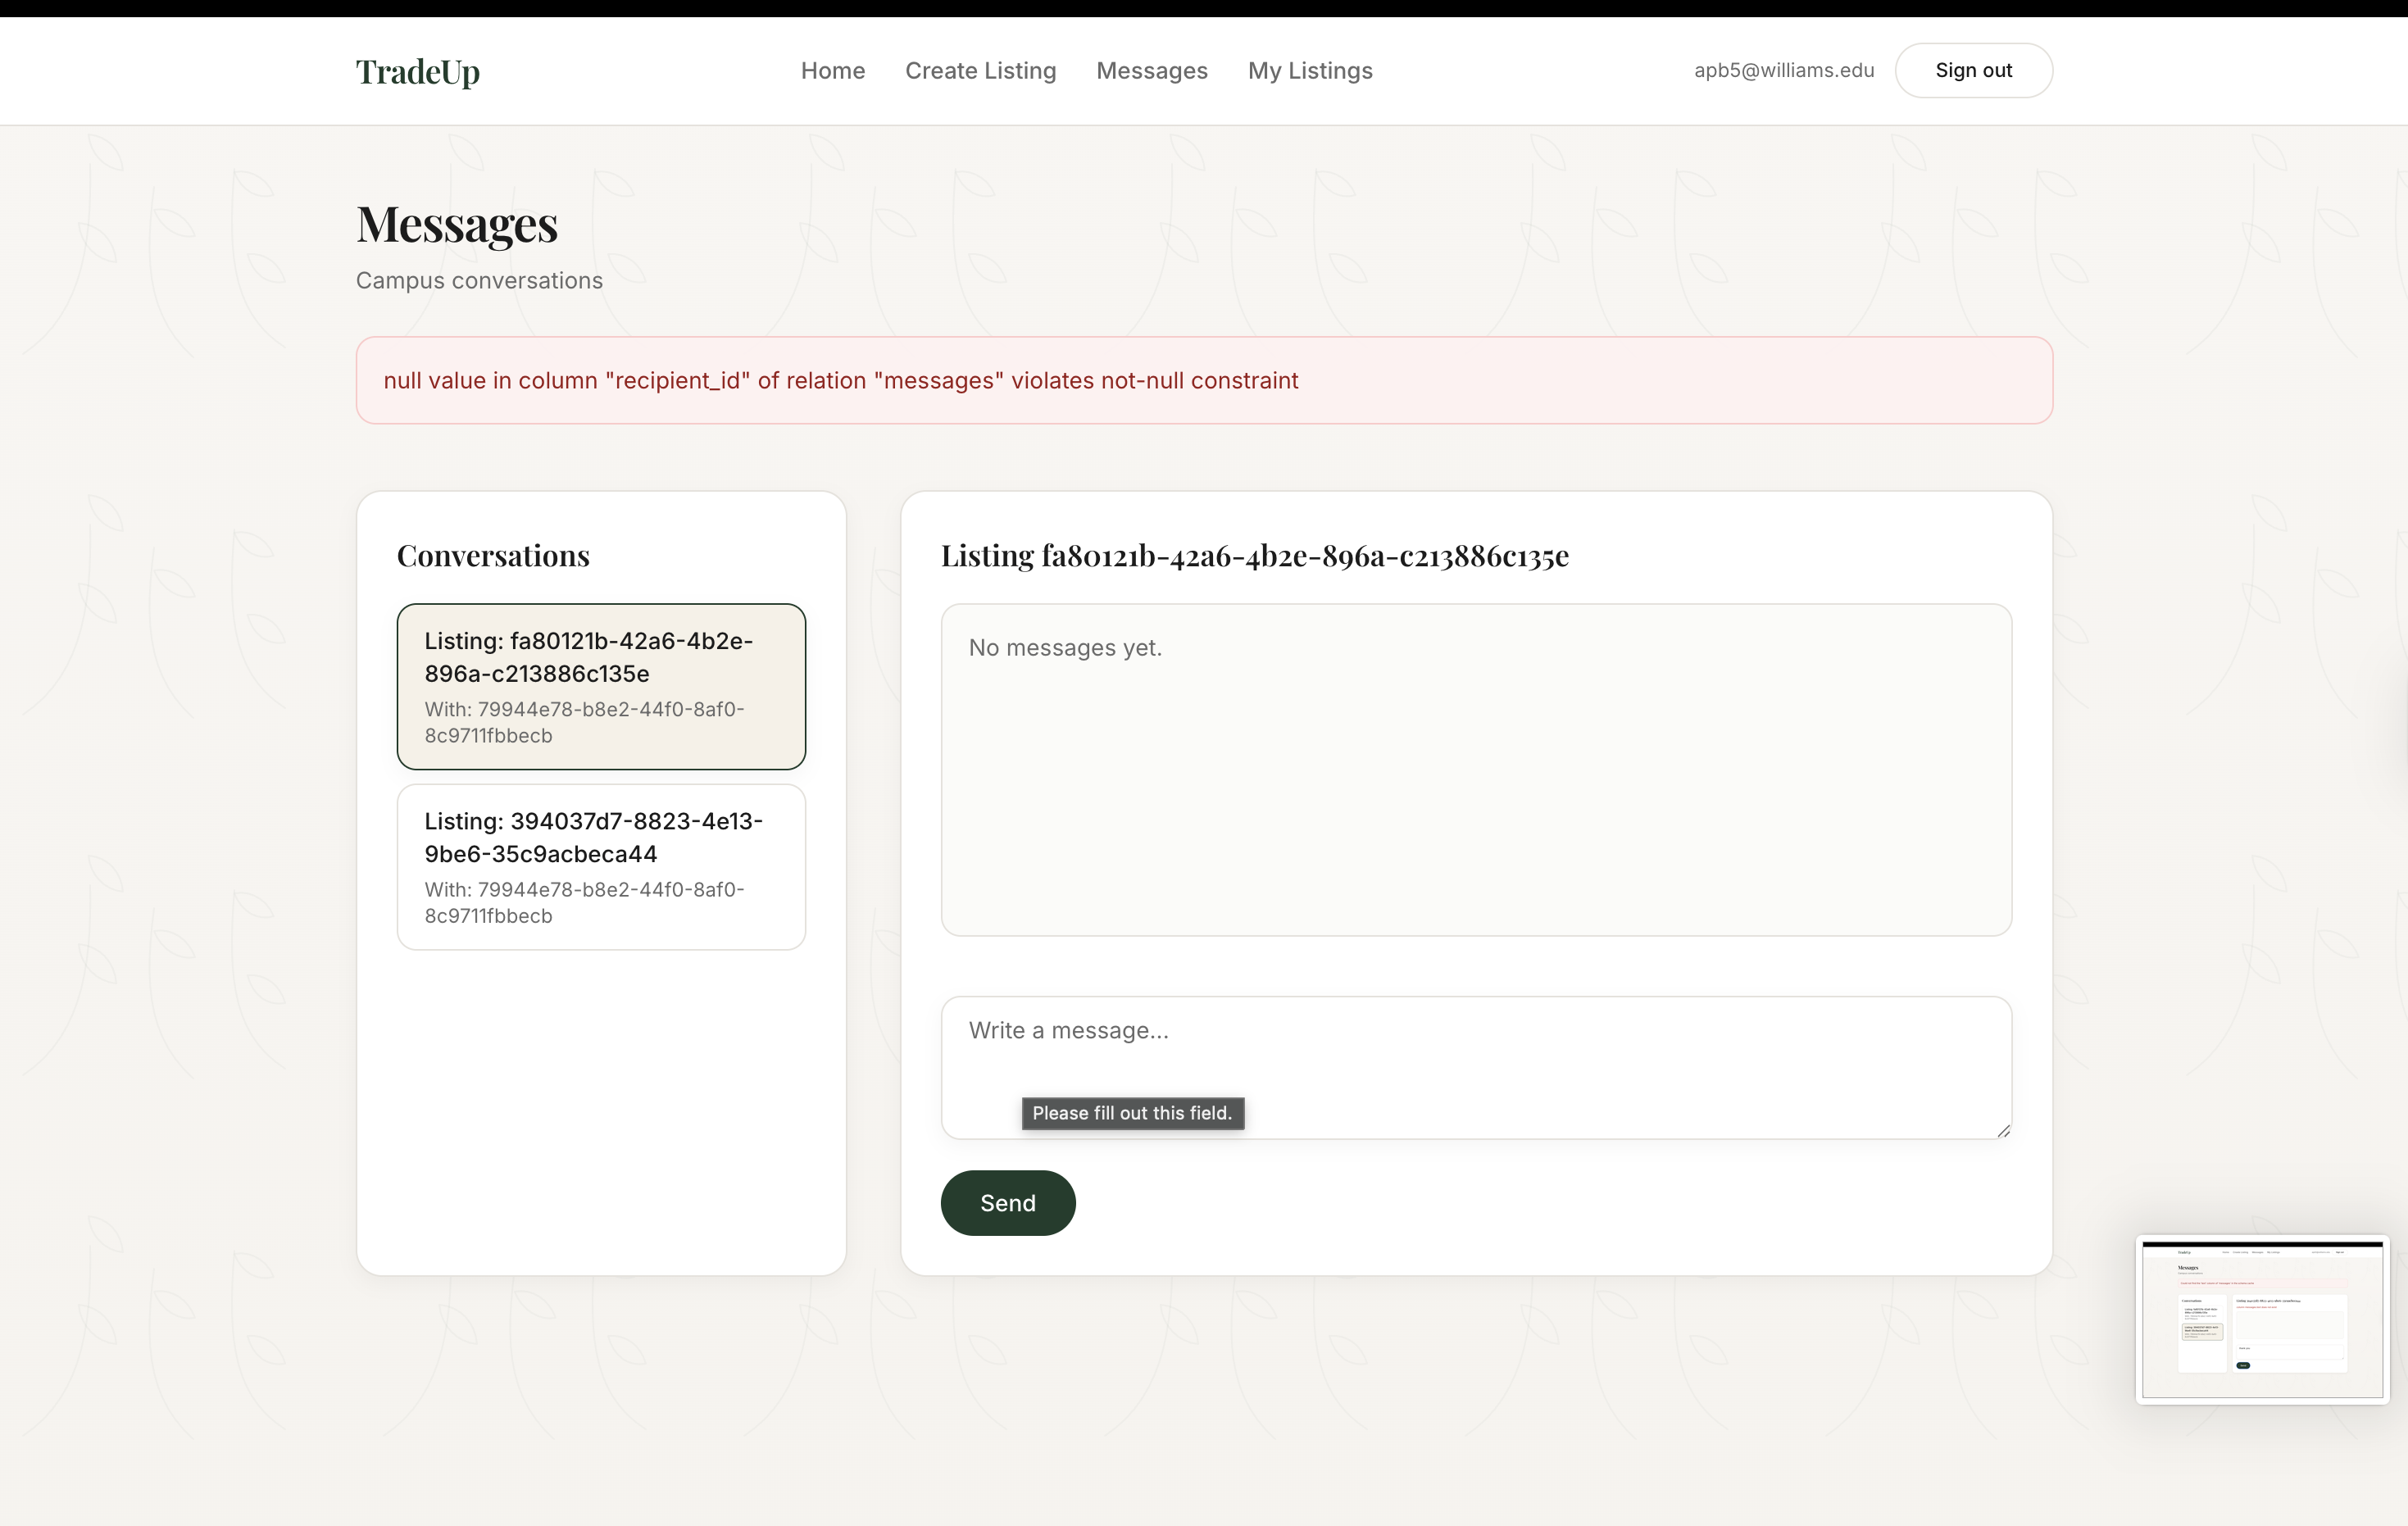
Task: Click the No messages yet panel
Action: tap(1475, 770)
